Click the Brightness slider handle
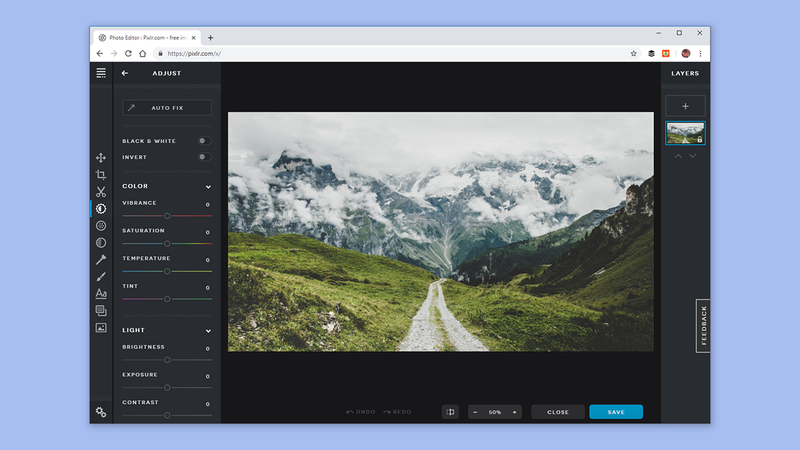The image size is (800, 450). (x=167, y=360)
